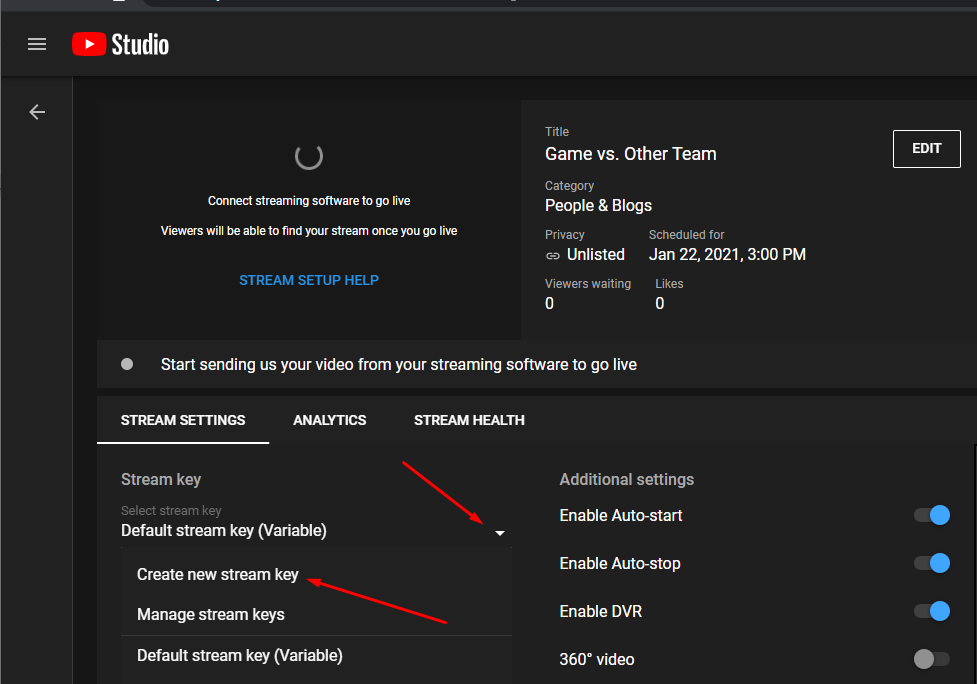977x684 pixels.
Task: Click the loading spinner in preview
Action: coord(308,156)
